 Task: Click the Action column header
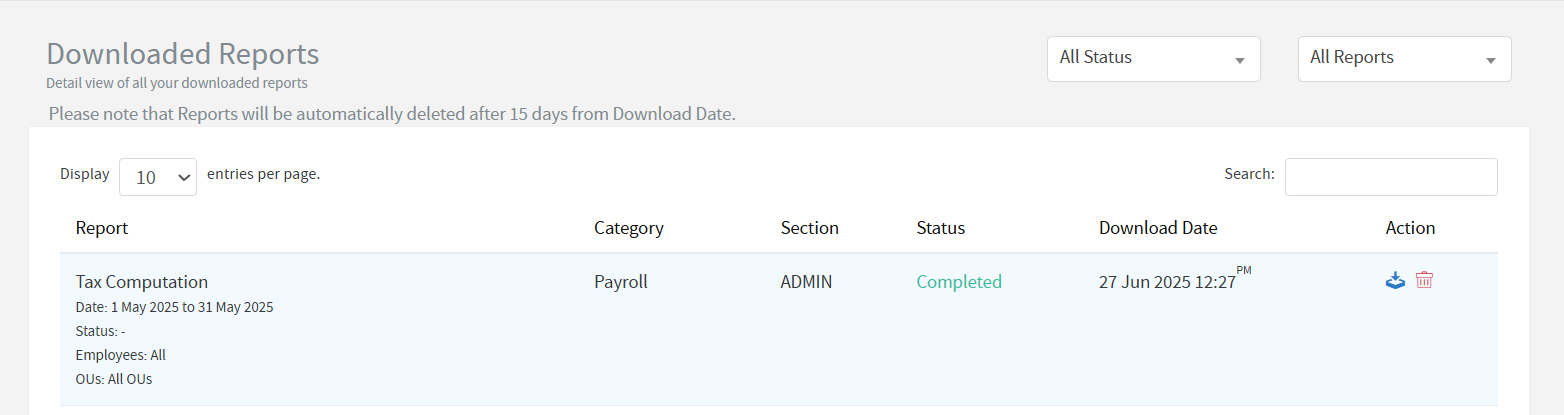coord(1410,228)
